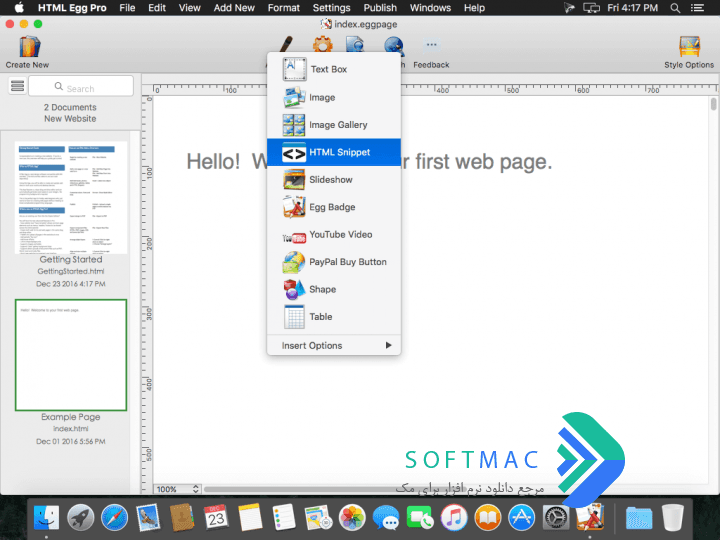Insert a Slideshow element

[x=334, y=180]
